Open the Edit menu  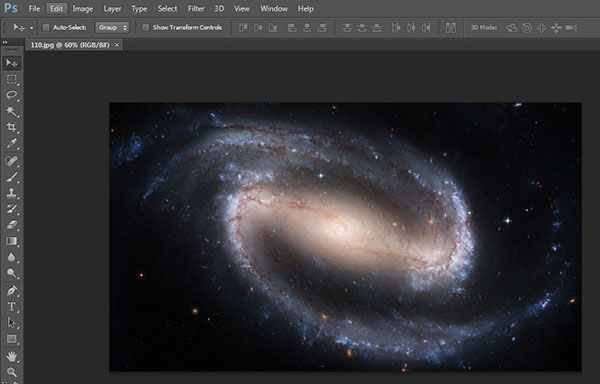(x=57, y=8)
